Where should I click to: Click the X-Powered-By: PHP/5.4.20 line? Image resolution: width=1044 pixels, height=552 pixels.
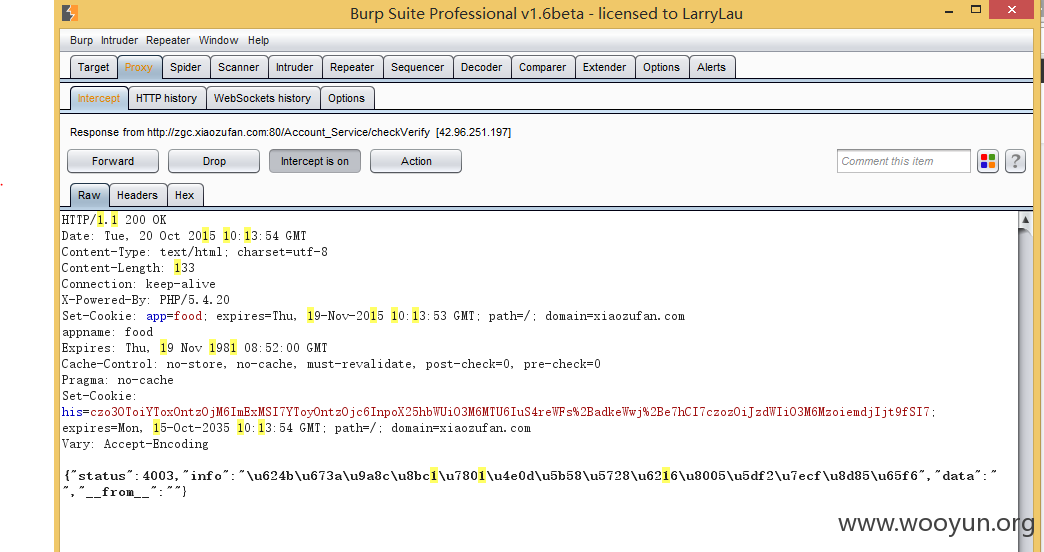pyautogui.click(x=145, y=300)
